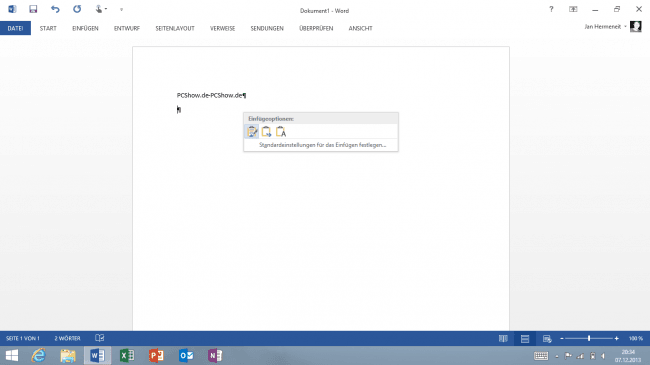This screenshot has width=650, height=365.
Task: Open the ANSICHT ribbon tab
Action: click(360, 28)
